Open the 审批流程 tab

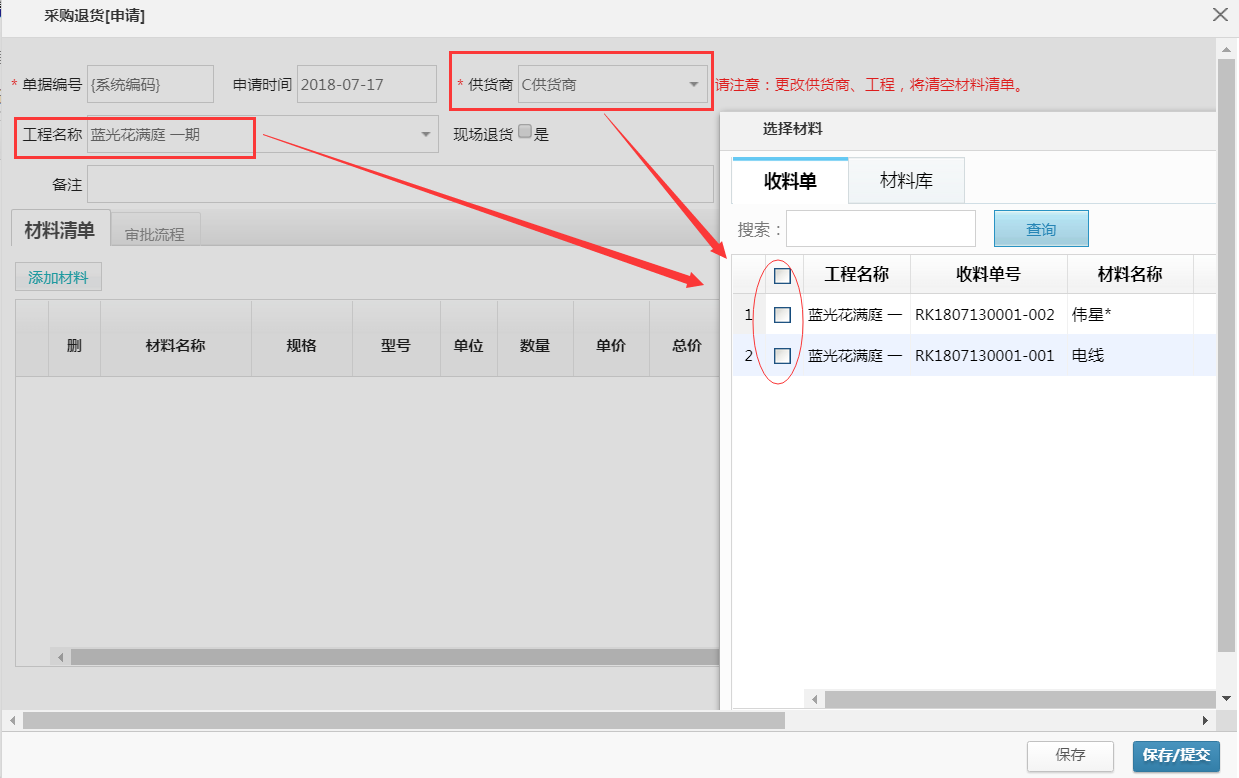(x=155, y=234)
